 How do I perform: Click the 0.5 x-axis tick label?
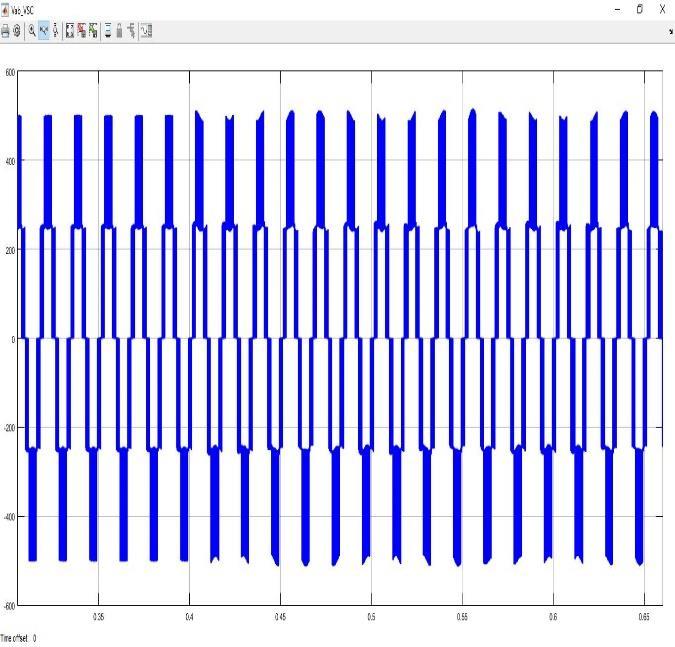pyautogui.click(x=371, y=617)
